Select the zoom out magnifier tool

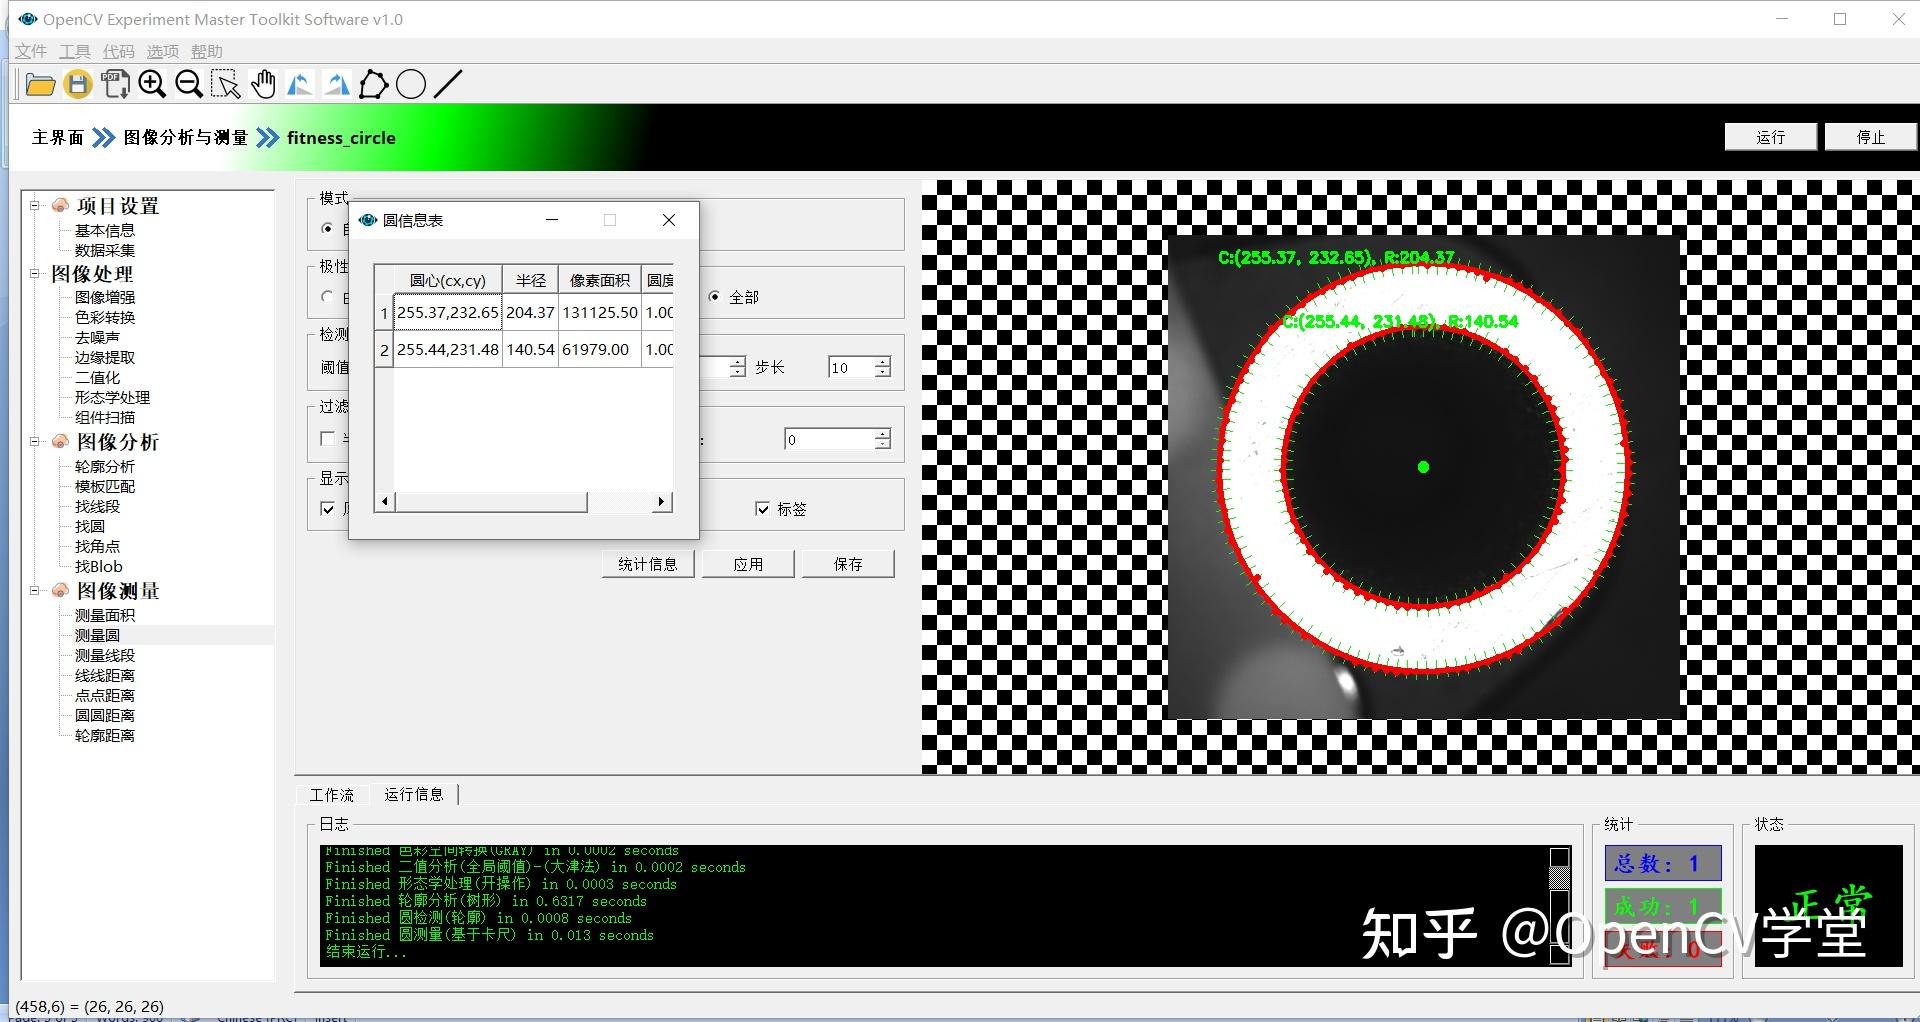coord(189,84)
